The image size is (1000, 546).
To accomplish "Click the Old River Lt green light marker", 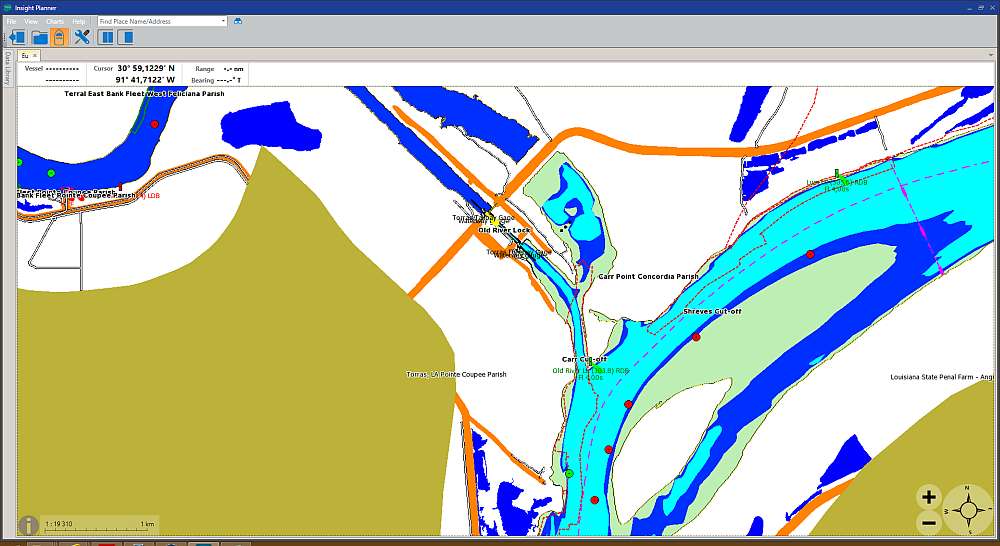I will [591, 362].
